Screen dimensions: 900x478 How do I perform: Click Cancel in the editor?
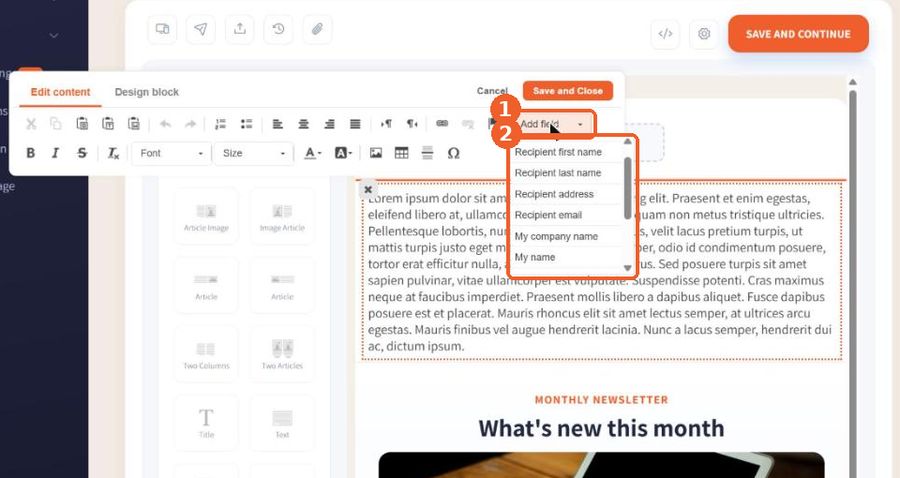point(492,91)
